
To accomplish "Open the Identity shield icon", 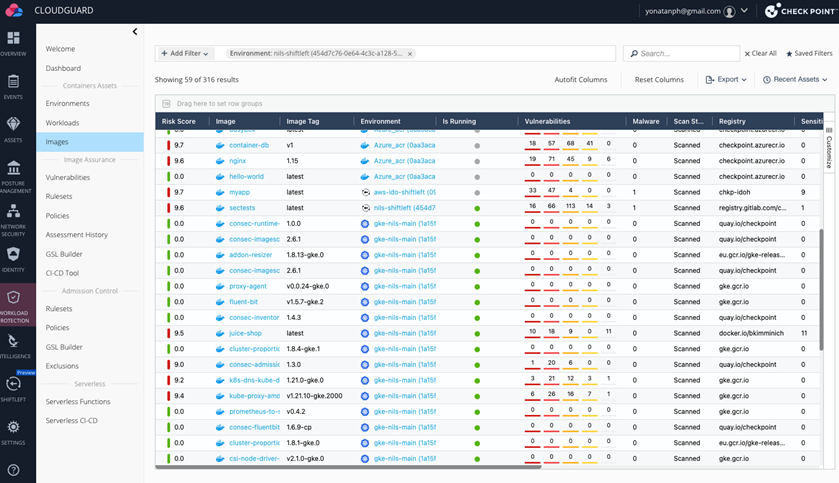I will tap(13, 254).
